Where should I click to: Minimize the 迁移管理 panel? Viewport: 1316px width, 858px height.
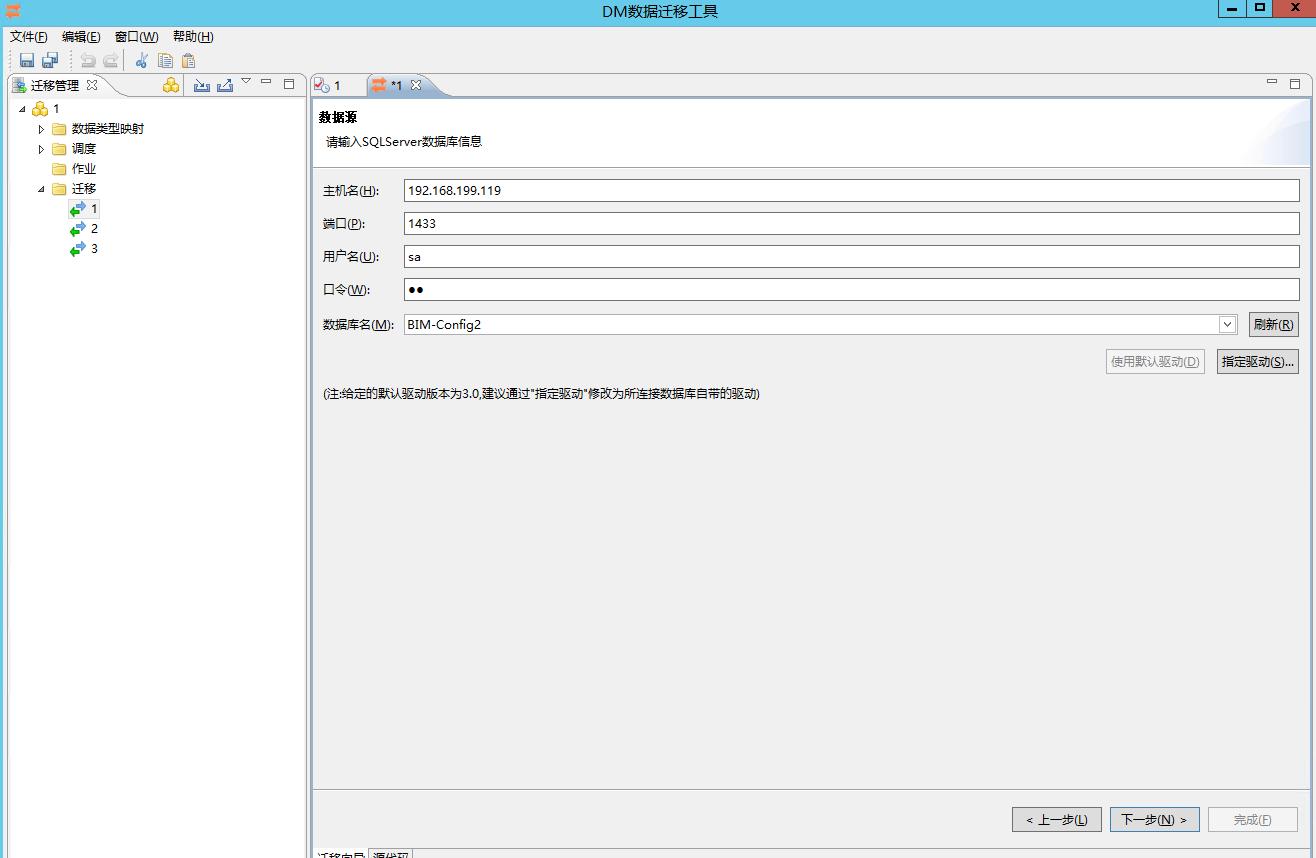[266, 82]
